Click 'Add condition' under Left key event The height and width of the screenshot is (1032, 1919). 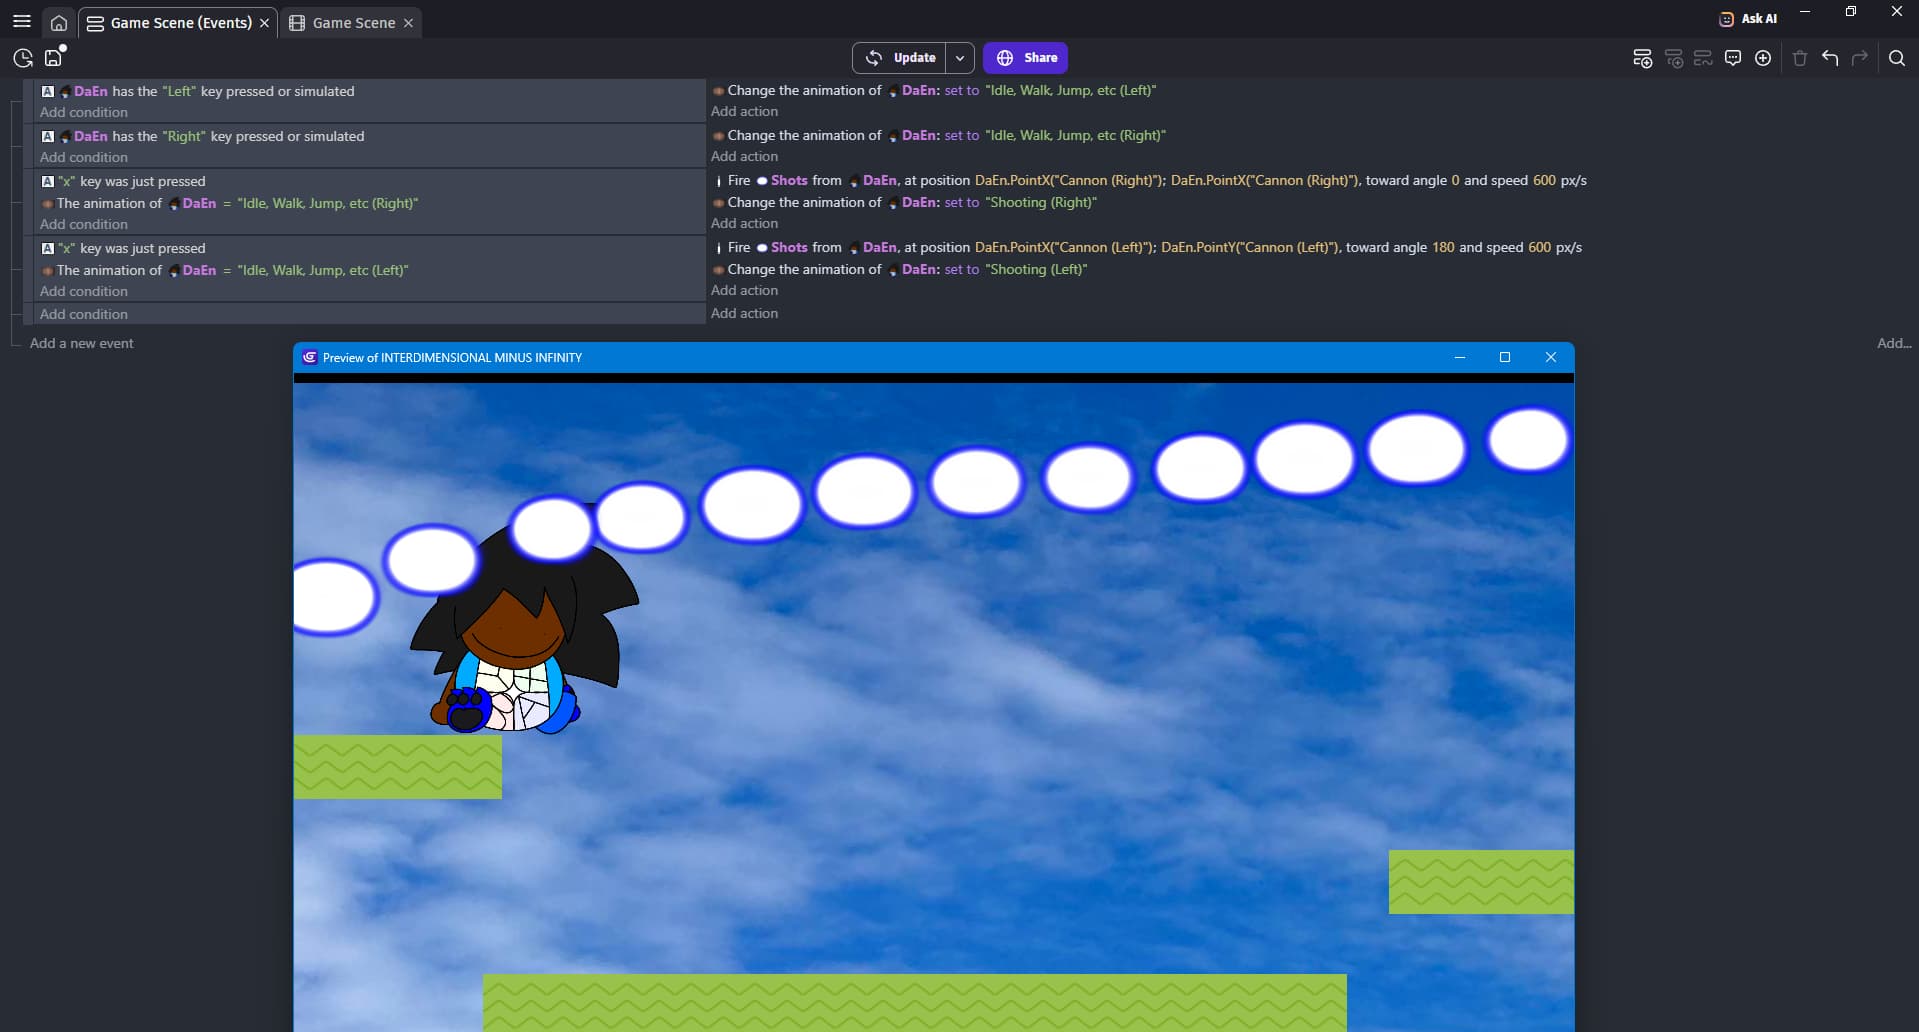tap(84, 112)
